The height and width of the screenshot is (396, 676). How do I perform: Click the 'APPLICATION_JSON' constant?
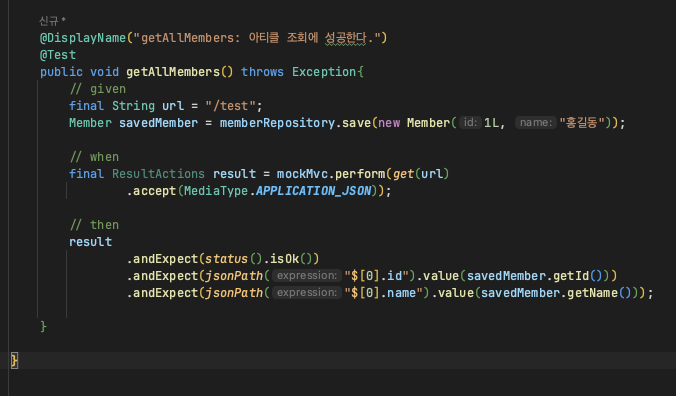pos(313,191)
